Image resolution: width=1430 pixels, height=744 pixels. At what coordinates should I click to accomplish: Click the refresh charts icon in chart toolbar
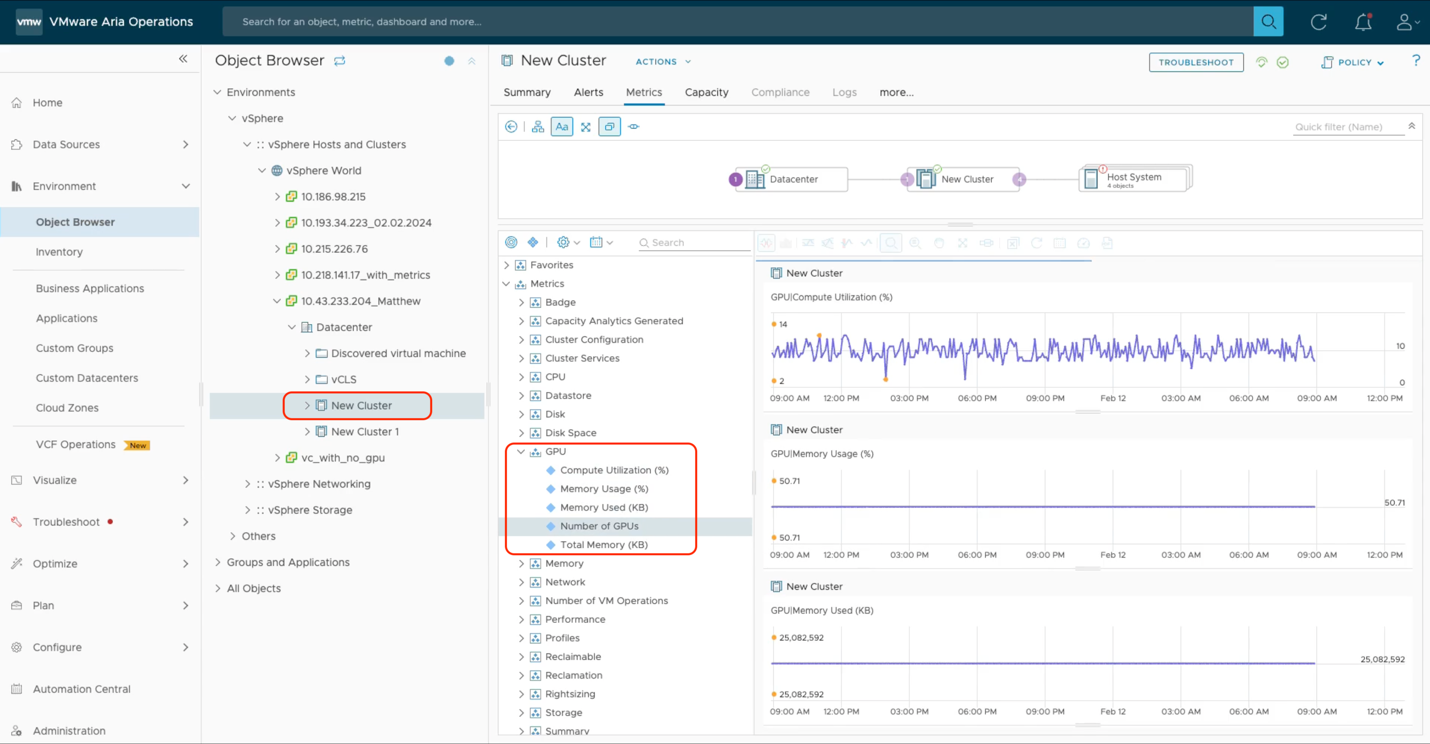[1036, 243]
